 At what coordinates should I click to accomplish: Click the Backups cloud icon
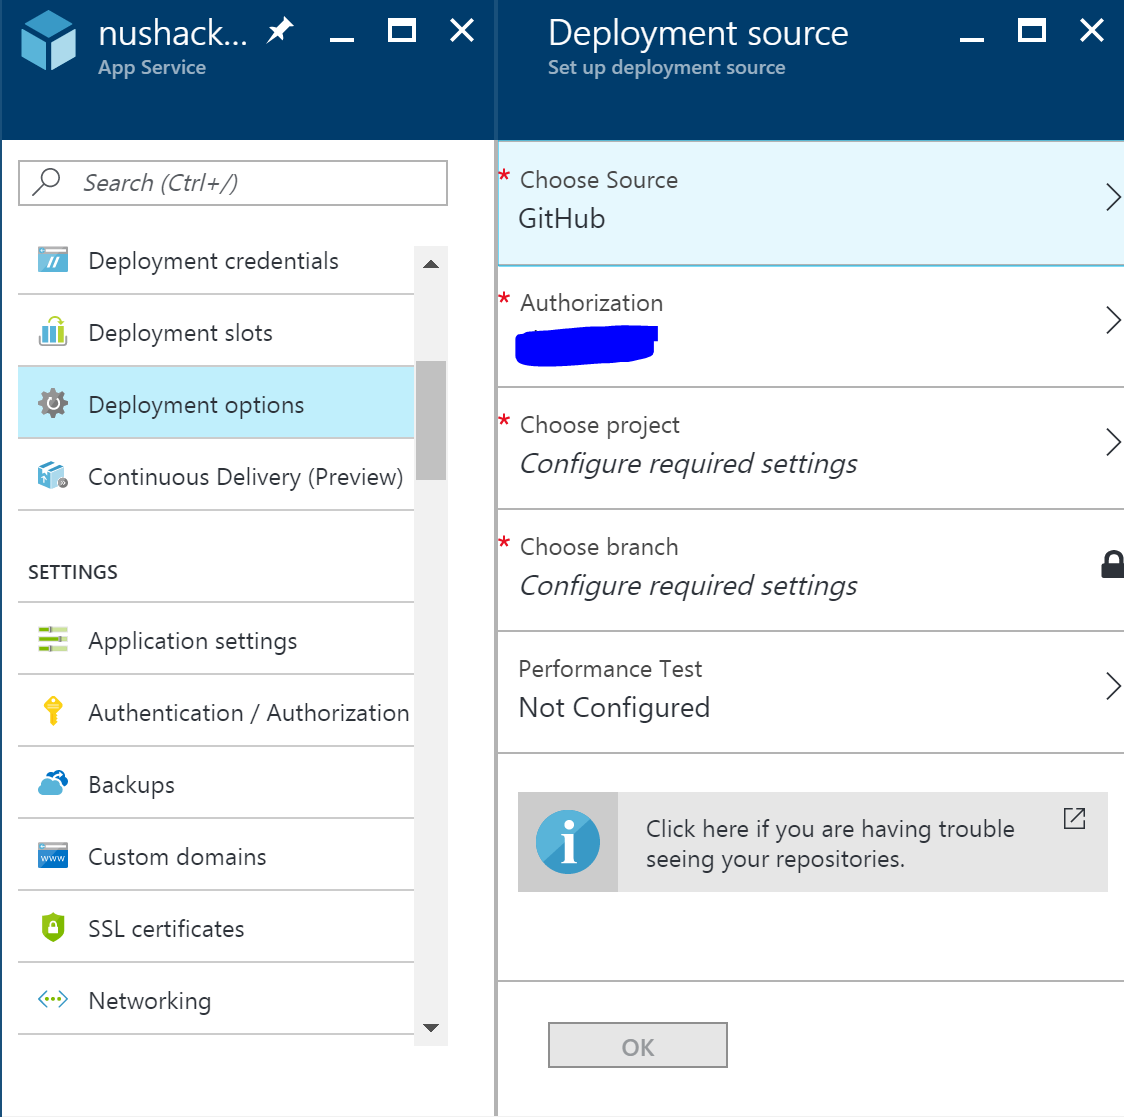(x=53, y=782)
